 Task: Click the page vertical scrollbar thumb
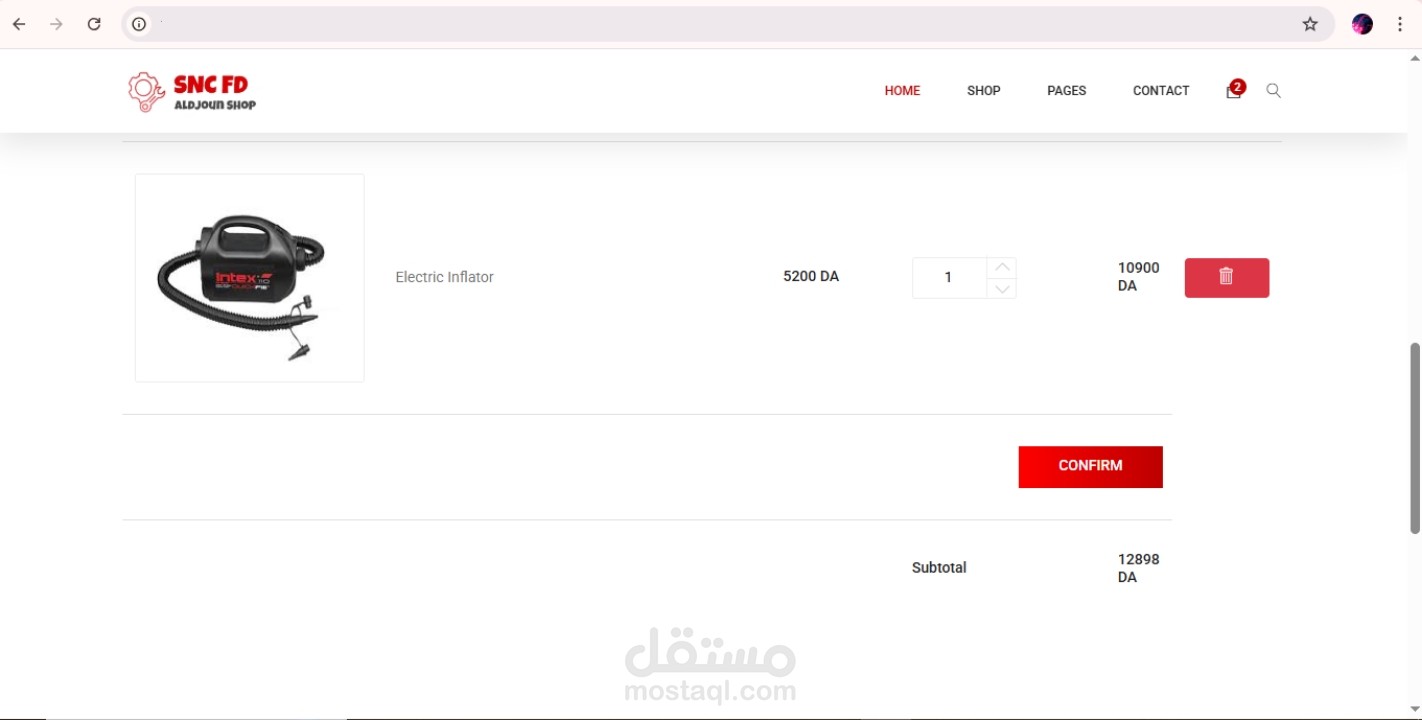(x=1415, y=438)
